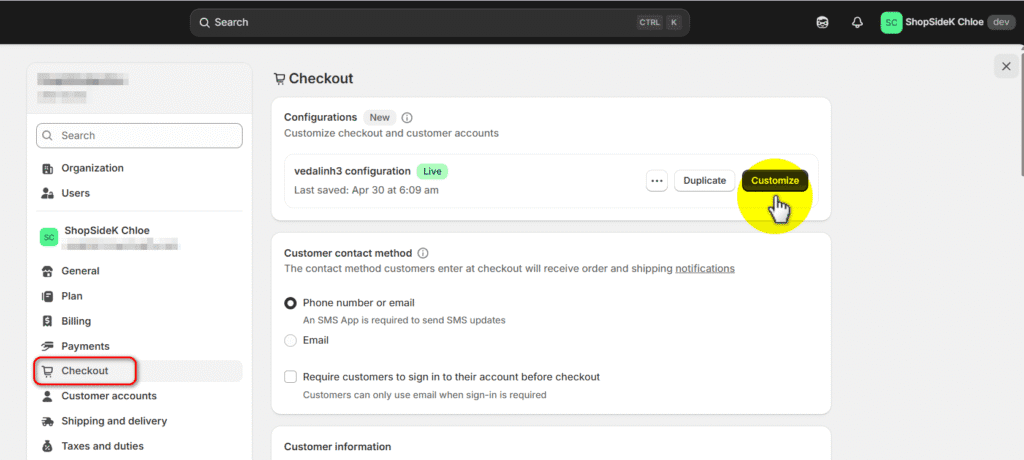Click the Users people icon
The width and height of the screenshot is (1024, 460).
47,193
